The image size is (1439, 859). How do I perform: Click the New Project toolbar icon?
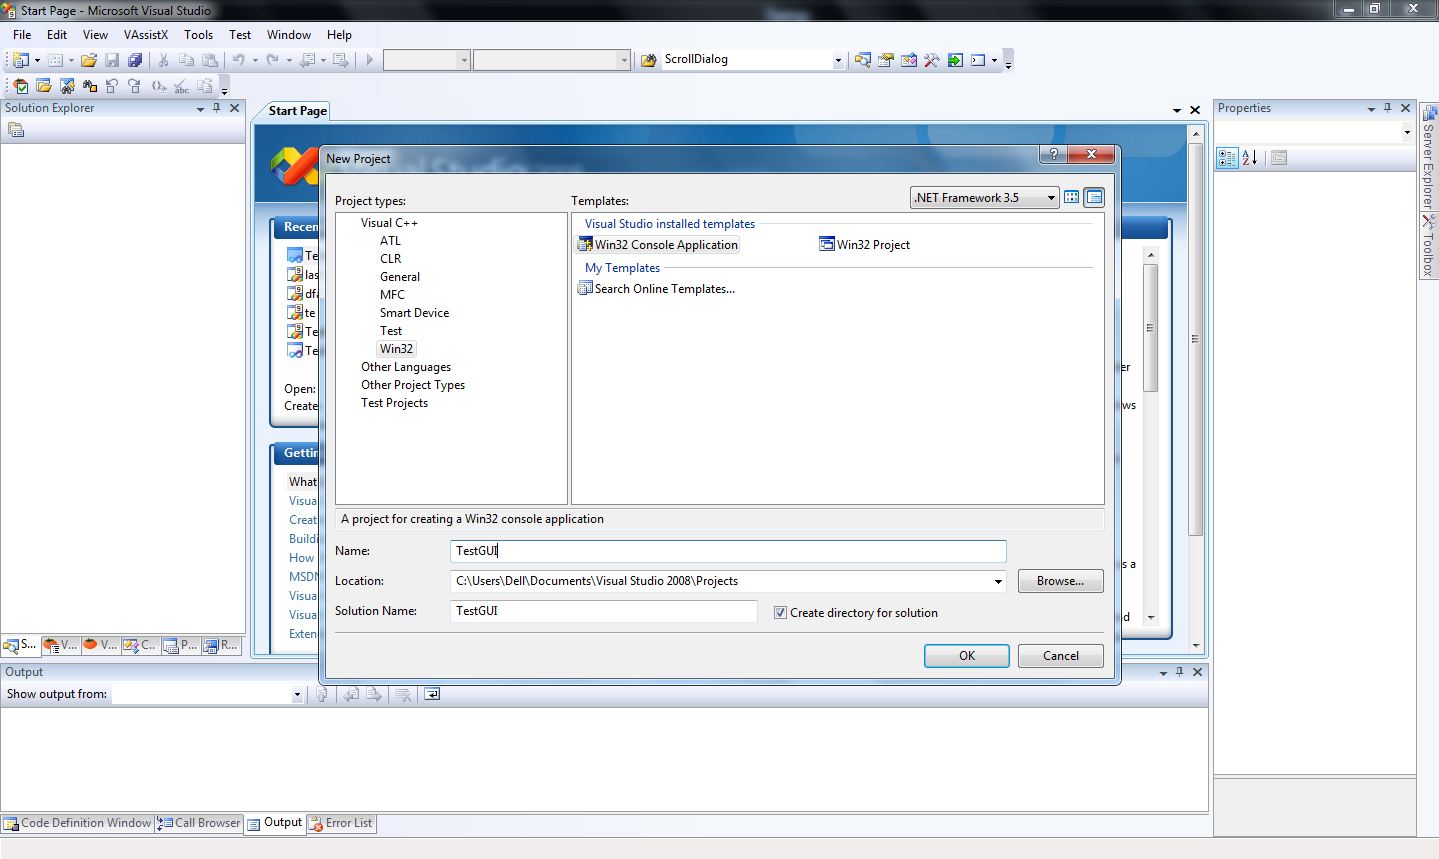click(x=20, y=60)
